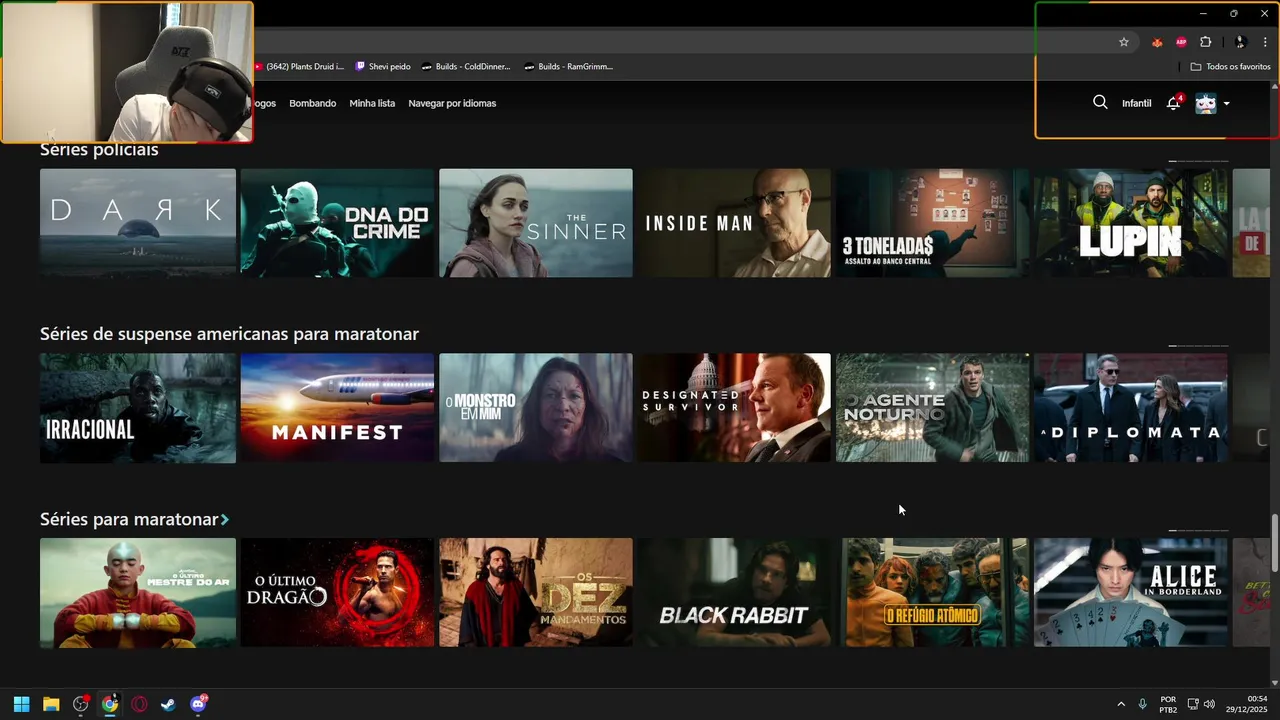Open the Builds - ColdDinner bookmark
Viewport: 1280px width, 720px height.
(x=466, y=66)
